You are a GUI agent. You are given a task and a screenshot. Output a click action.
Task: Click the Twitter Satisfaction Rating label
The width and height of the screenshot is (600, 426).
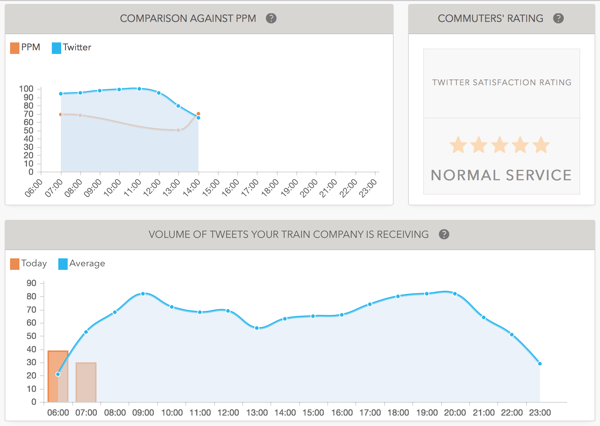tap(501, 83)
